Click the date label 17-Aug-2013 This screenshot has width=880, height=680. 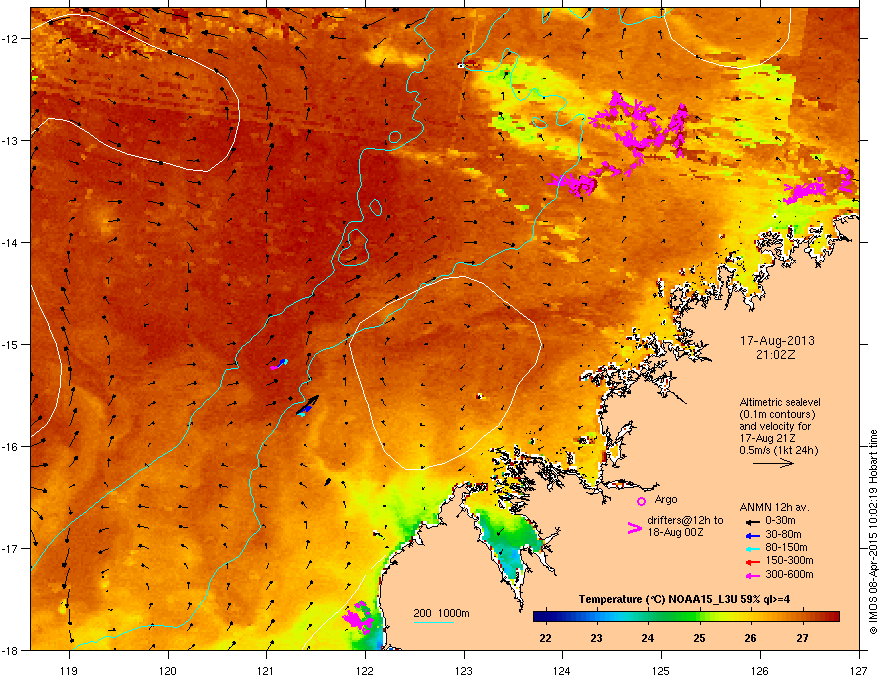point(777,341)
